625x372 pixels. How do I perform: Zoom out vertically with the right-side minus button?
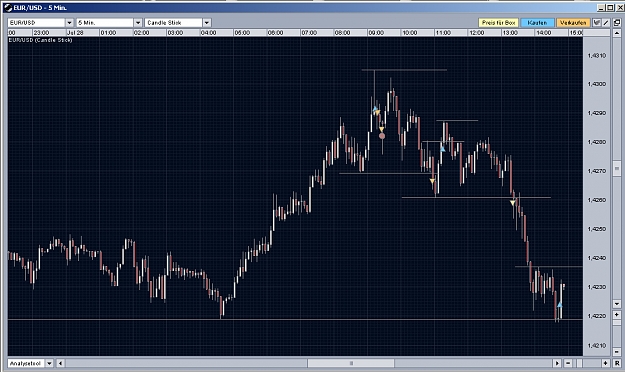click(x=617, y=352)
